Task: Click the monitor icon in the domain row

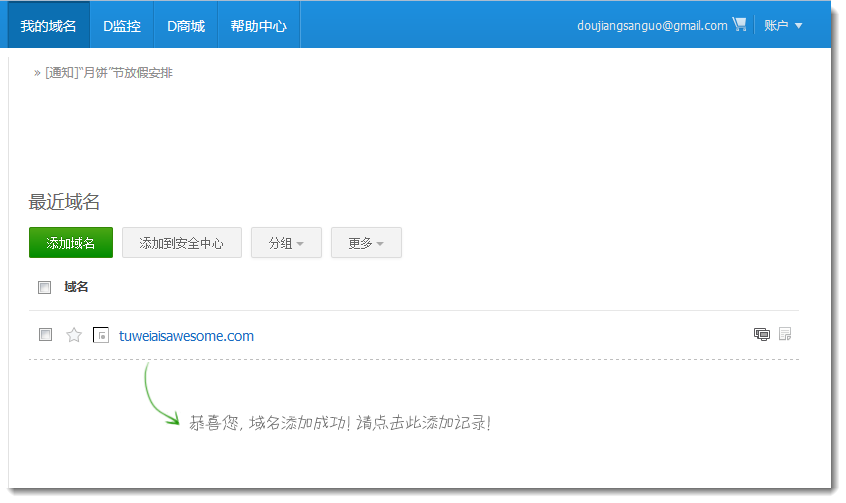Action: 762,334
